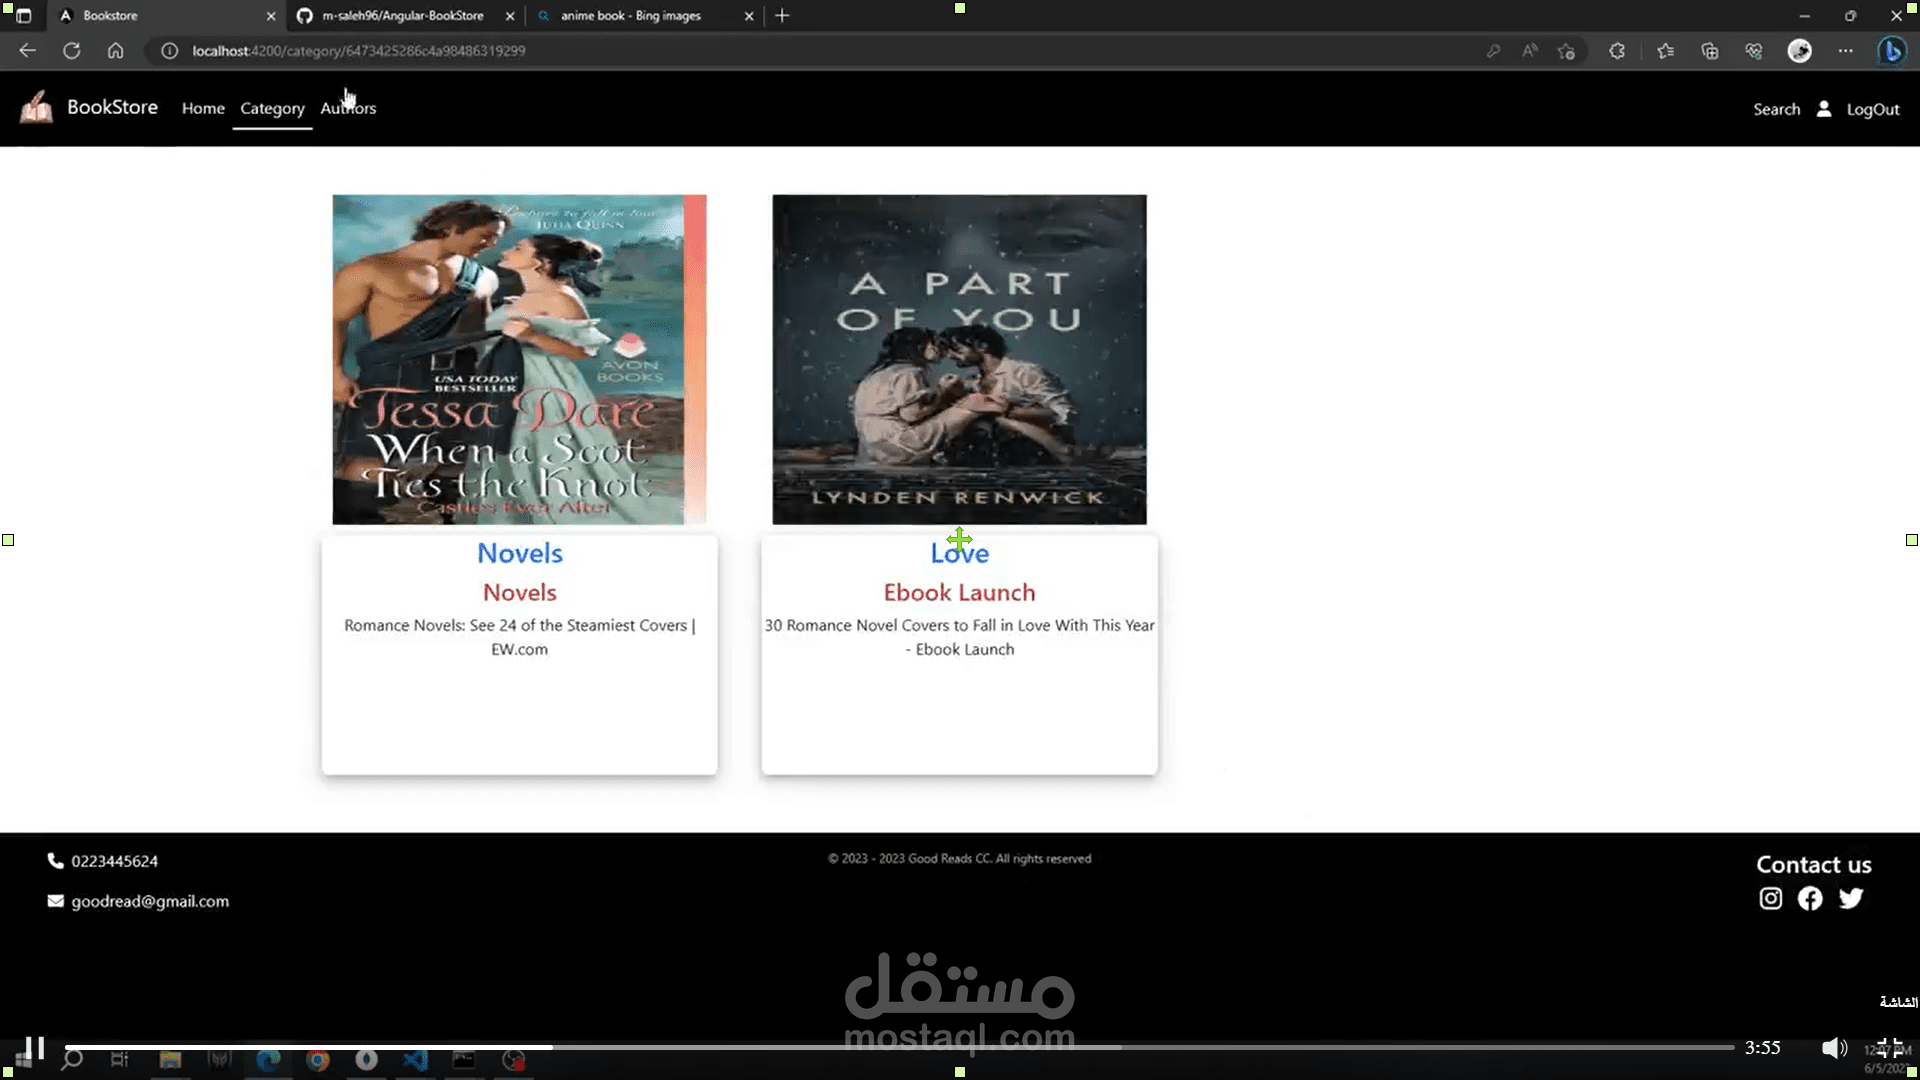Click the user profile icon near LogOut

1824,109
